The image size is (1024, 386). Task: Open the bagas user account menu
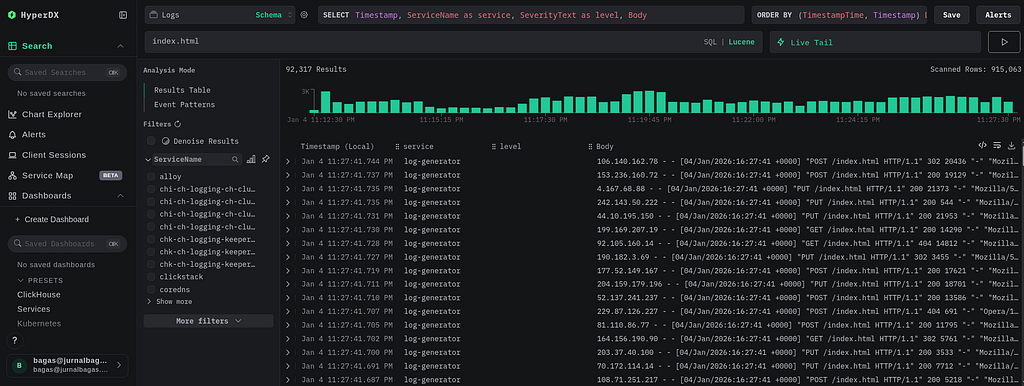tap(67, 366)
